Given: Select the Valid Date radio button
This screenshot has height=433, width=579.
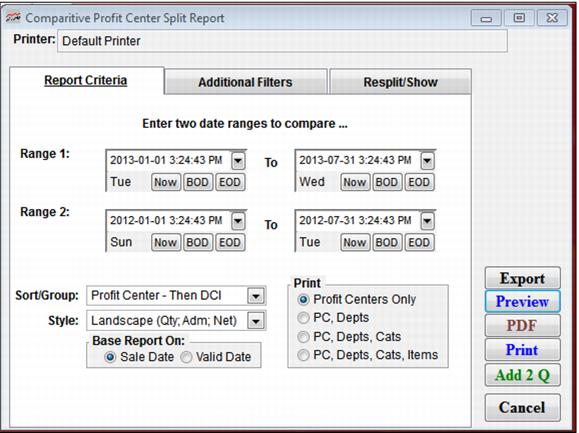Looking at the screenshot, I should [186, 357].
